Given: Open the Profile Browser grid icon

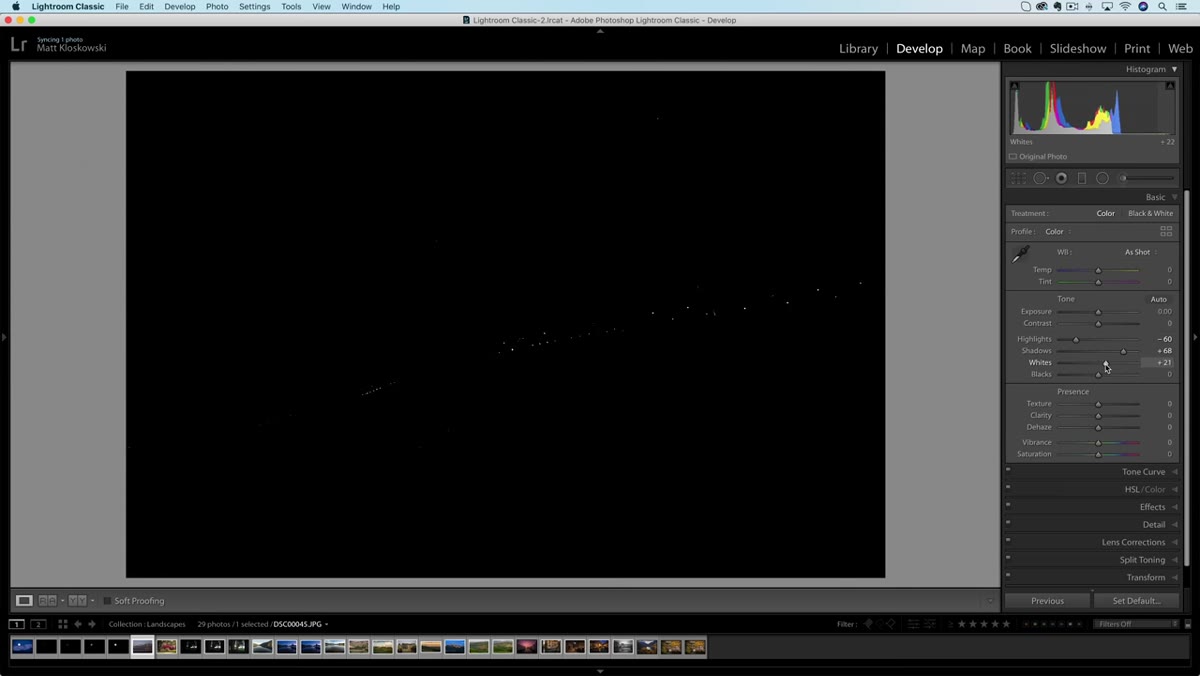Looking at the screenshot, I should [1166, 231].
